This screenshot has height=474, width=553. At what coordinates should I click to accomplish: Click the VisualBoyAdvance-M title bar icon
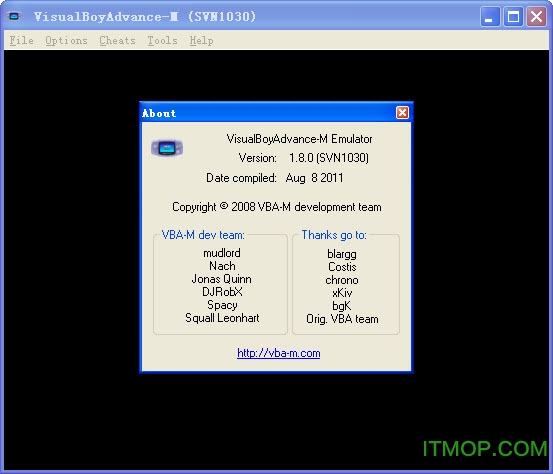14,16
